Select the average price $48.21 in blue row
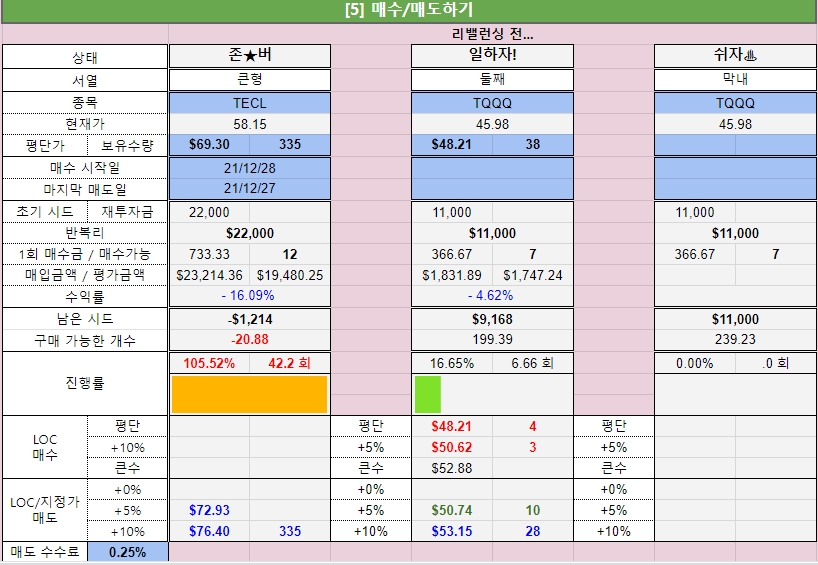 click(452, 145)
